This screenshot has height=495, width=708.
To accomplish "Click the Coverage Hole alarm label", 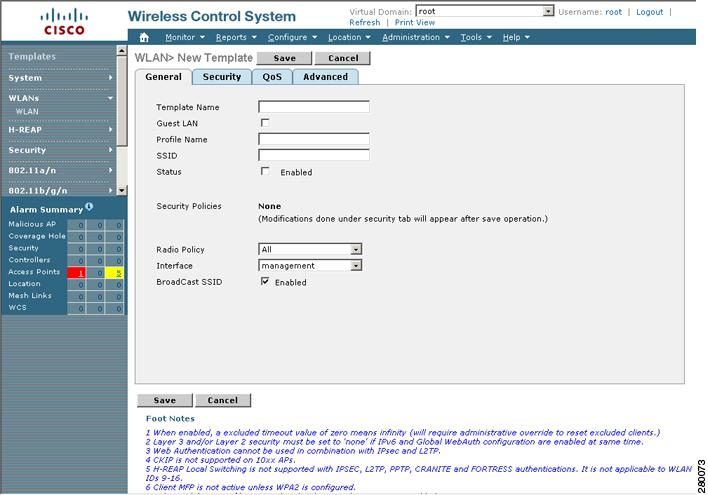I will tap(37, 236).
